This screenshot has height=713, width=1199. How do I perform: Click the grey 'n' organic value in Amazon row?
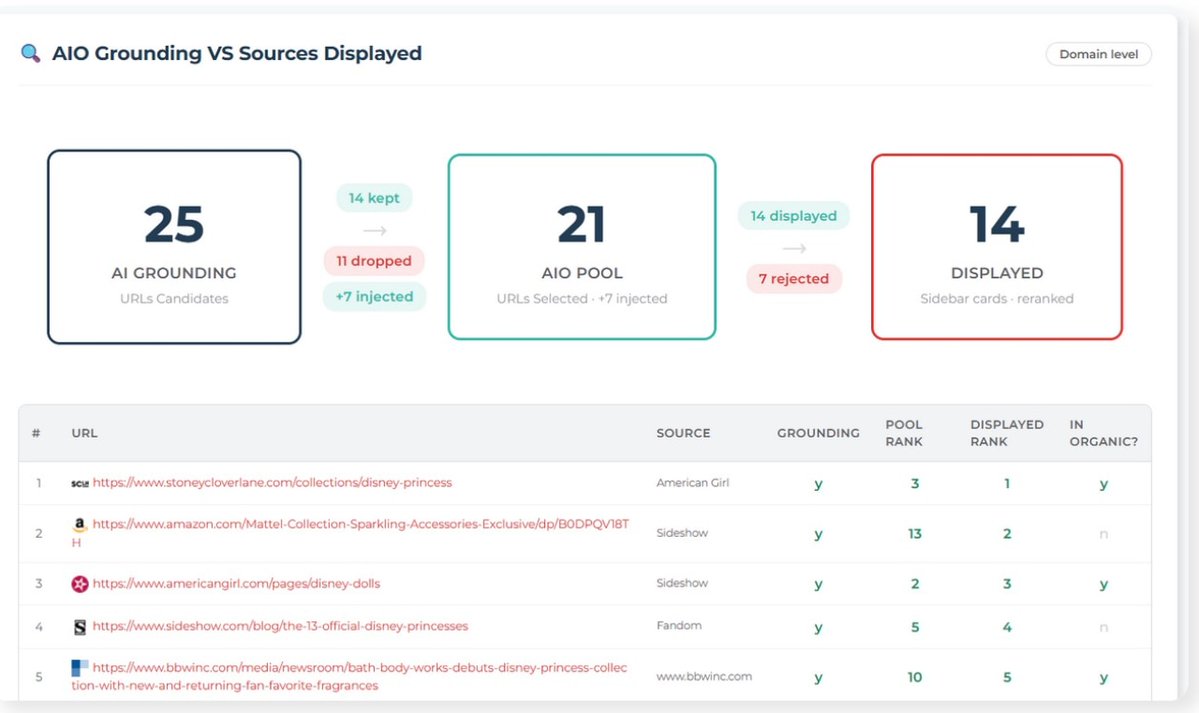[1103, 535]
